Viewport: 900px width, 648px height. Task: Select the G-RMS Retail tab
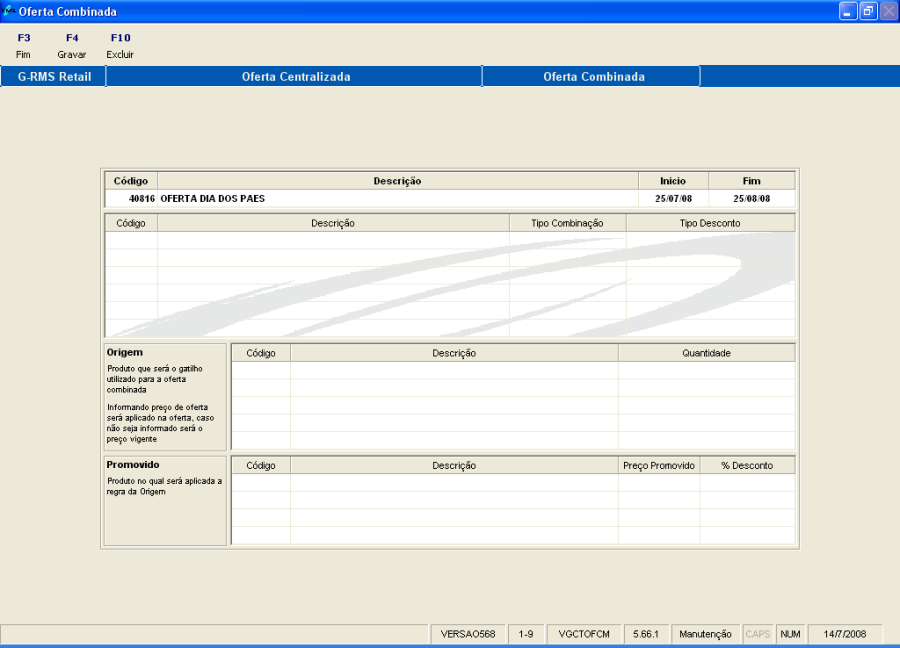(54, 76)
